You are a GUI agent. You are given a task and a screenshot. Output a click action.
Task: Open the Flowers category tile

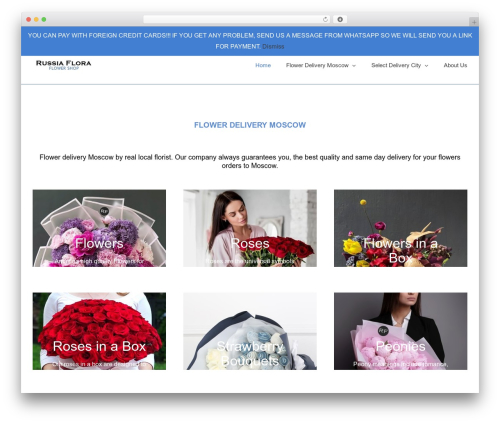click(99, 228)
